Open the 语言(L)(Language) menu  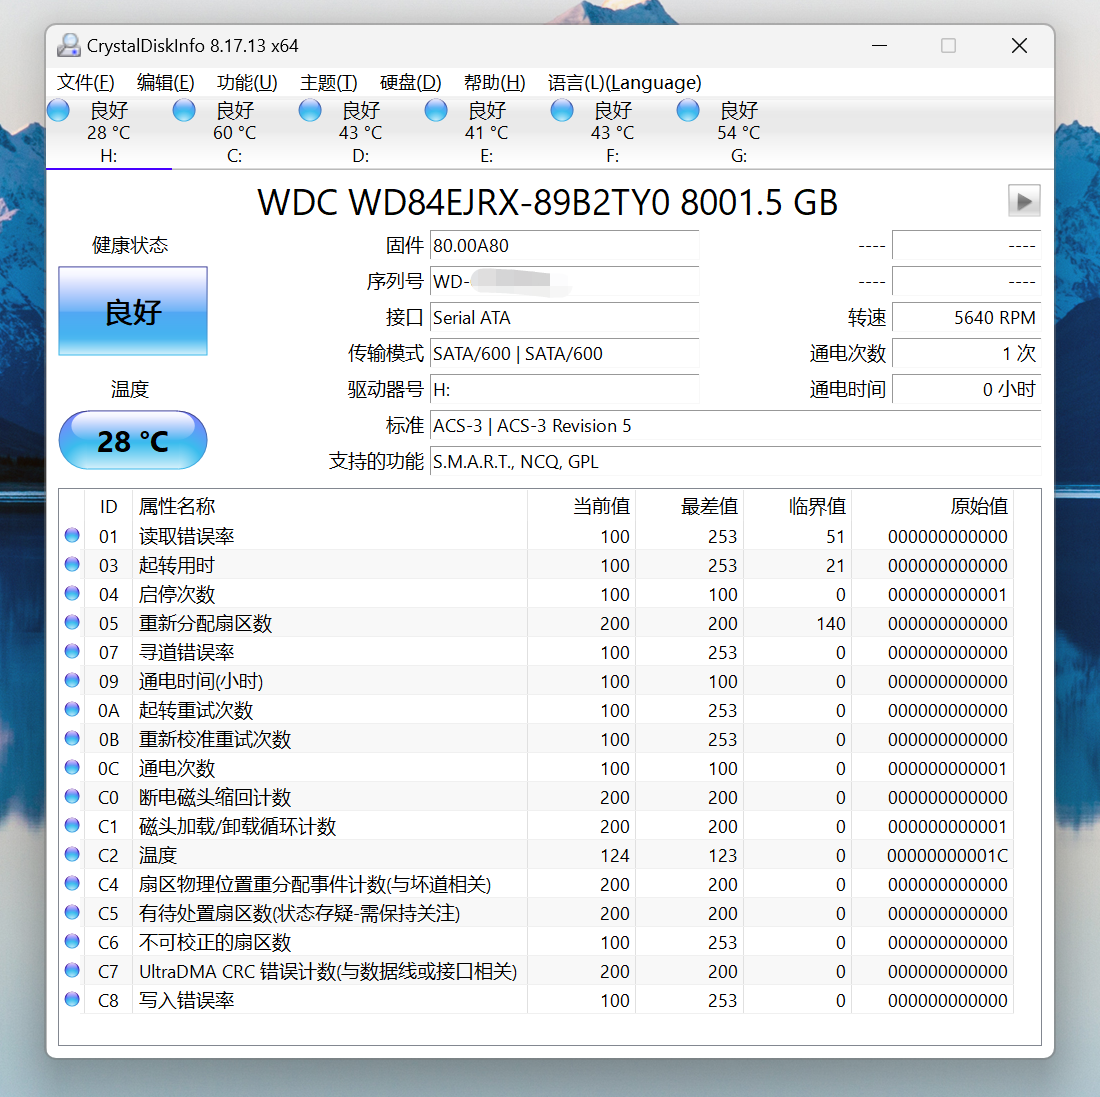point(624,83)
